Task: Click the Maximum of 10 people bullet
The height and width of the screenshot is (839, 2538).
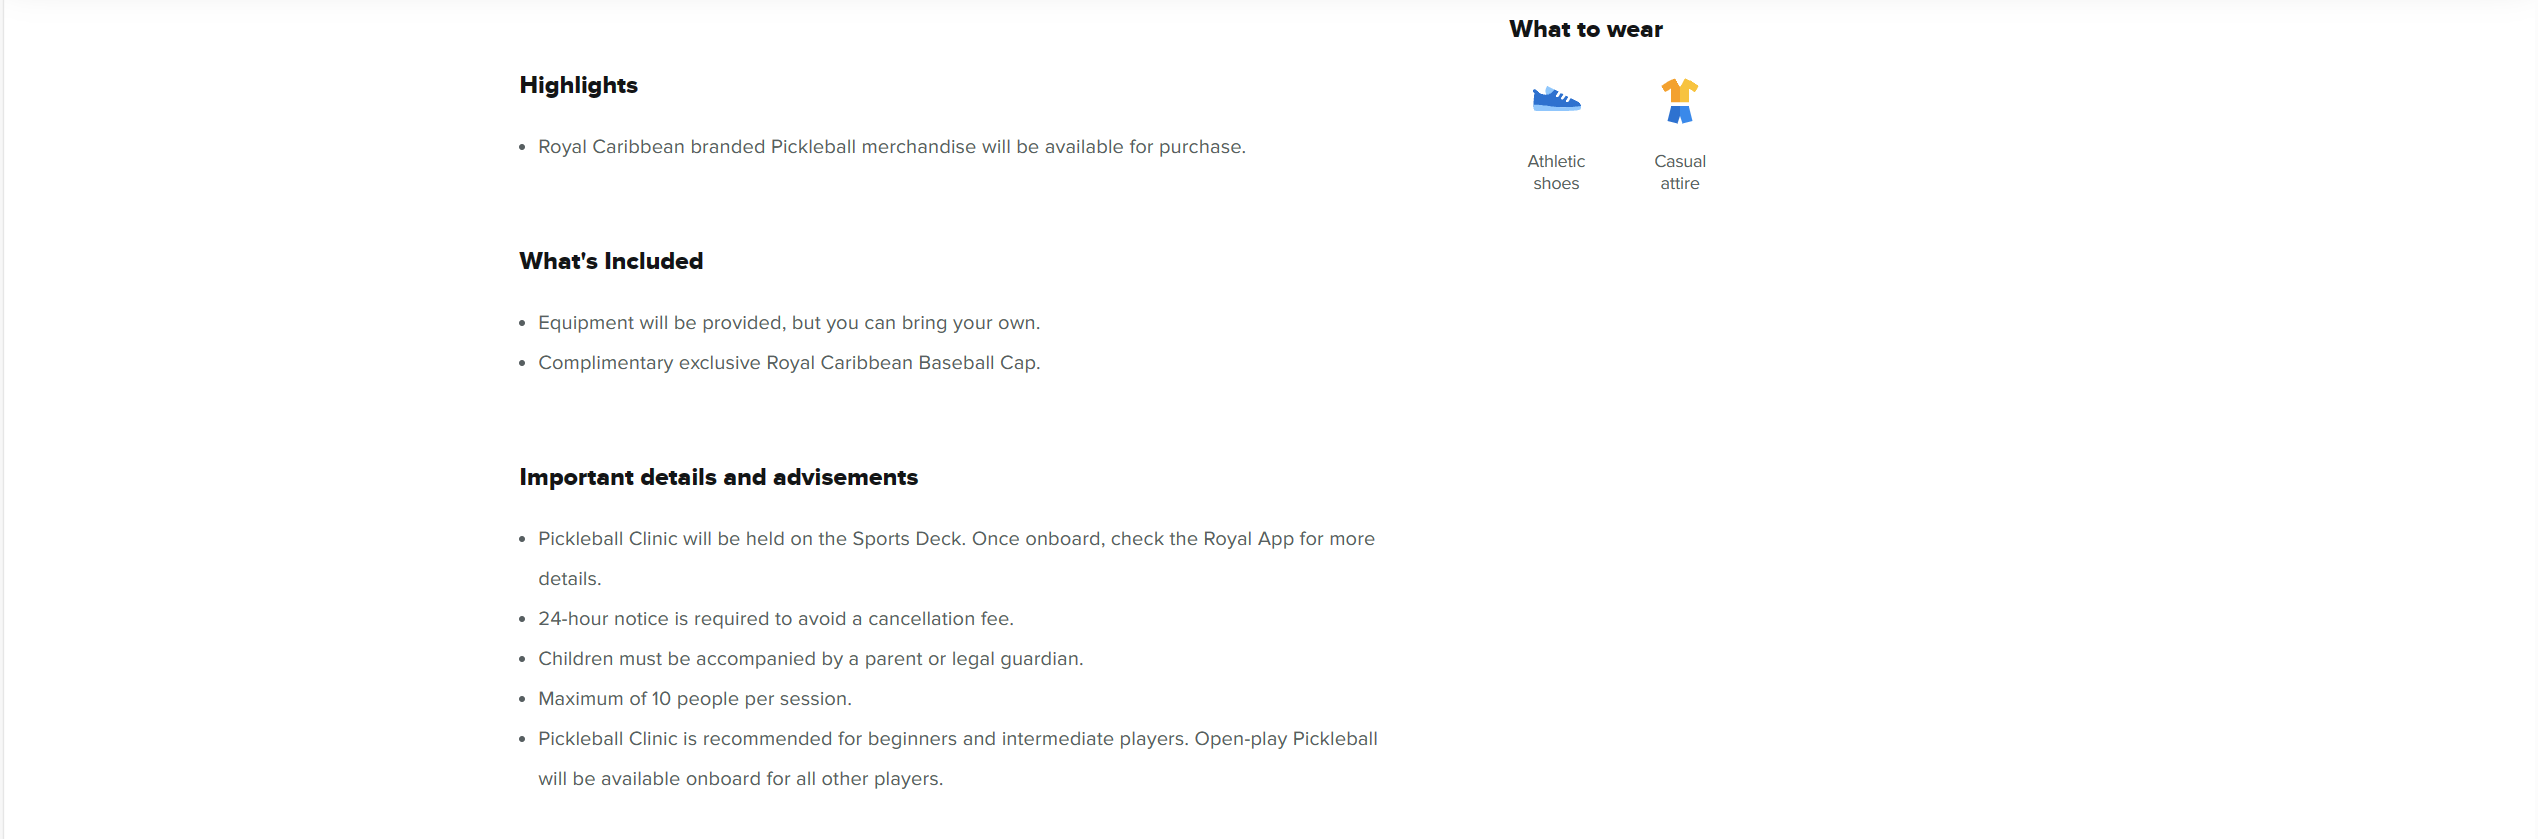Action: click(x=695, y=699)
